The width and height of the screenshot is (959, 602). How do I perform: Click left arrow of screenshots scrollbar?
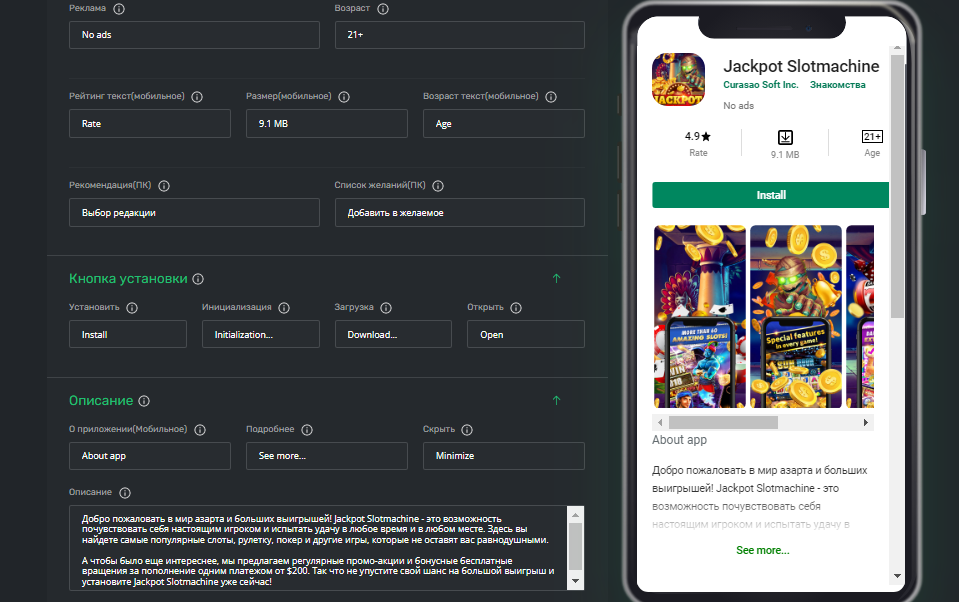(660, 423)
